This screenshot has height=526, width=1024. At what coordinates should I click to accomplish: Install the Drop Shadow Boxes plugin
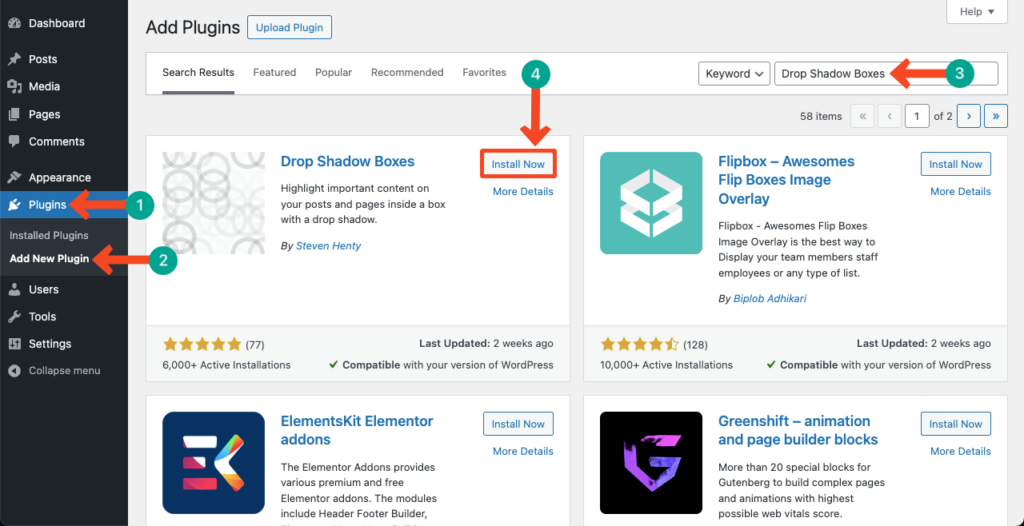click(518, 164)
